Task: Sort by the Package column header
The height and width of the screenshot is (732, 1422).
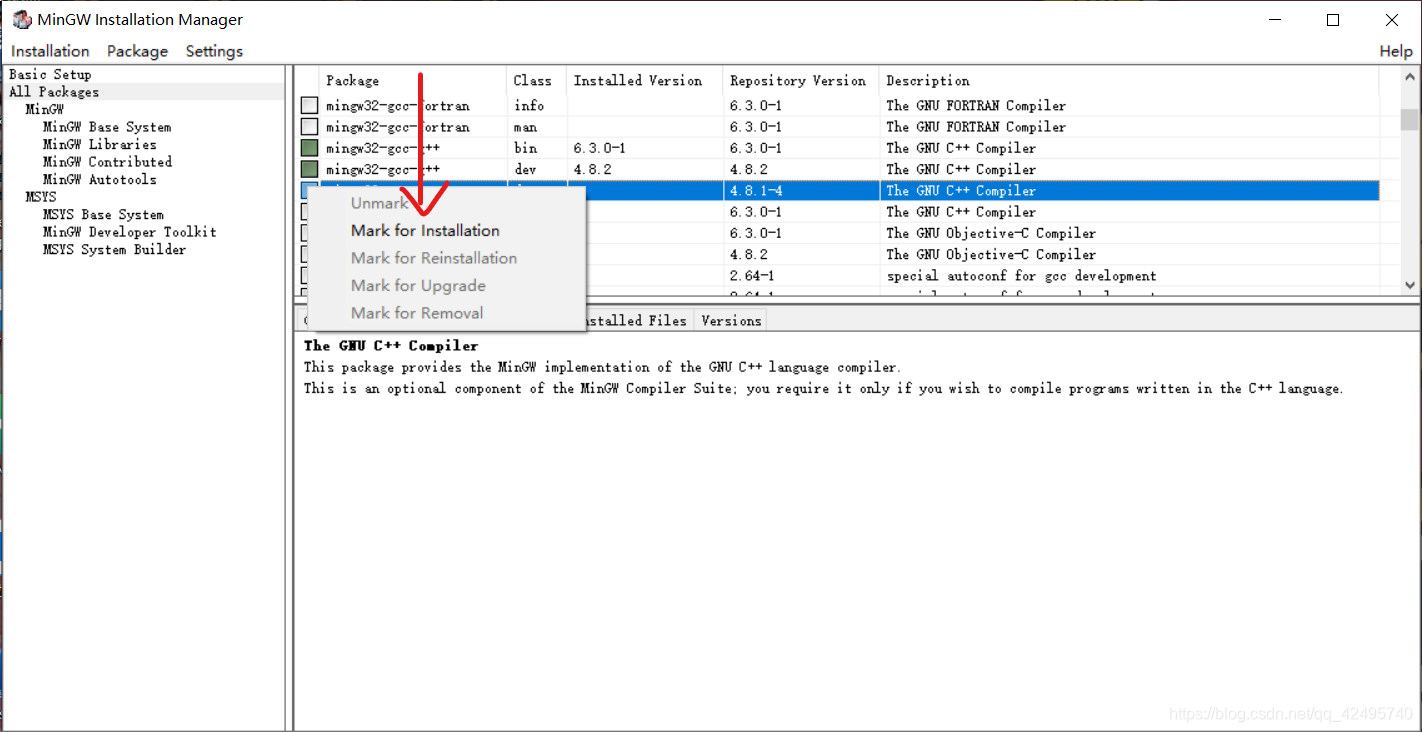Action: pyautogui.click(x=413, y=80)
